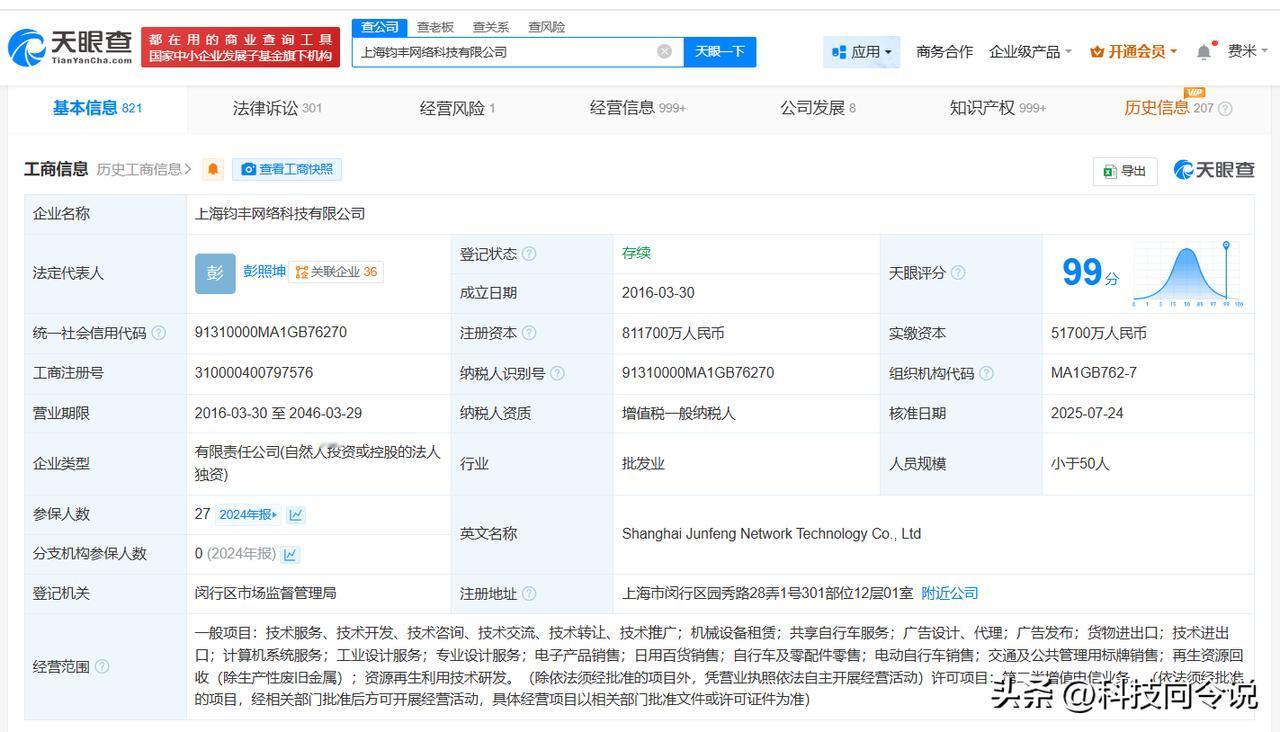Viewport: 1280px width, 732px height.
Task: Click the 2016-03-30 establishment date value
Action: [x=658, y=293]
